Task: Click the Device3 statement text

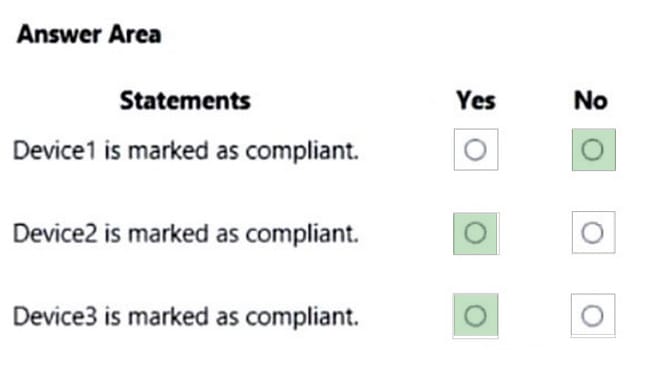Action: (x=186, y=316)
